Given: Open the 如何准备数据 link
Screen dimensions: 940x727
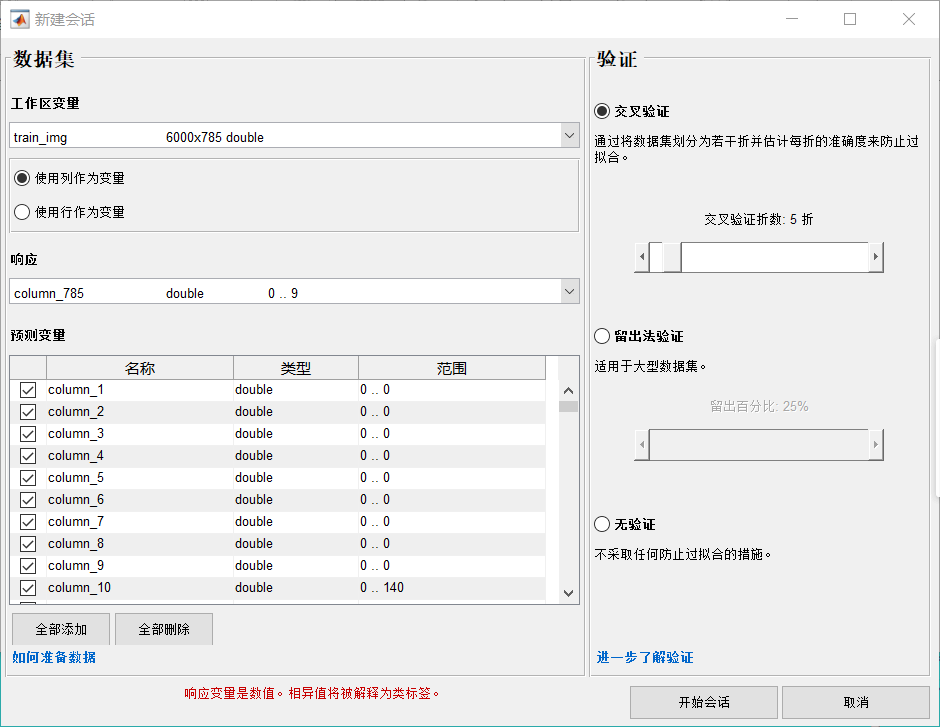Looking at the screenshot, I should (54, 657).
